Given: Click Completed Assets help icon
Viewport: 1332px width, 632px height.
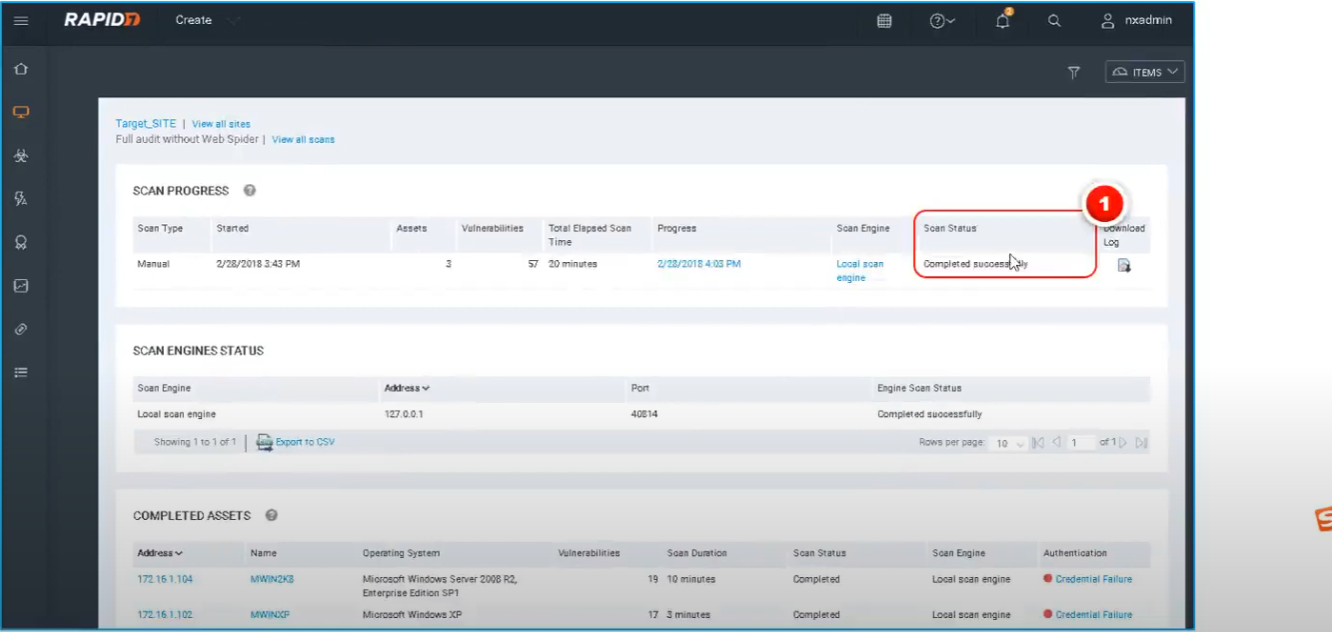Looking at the screenshot, I should pos(271,515).
